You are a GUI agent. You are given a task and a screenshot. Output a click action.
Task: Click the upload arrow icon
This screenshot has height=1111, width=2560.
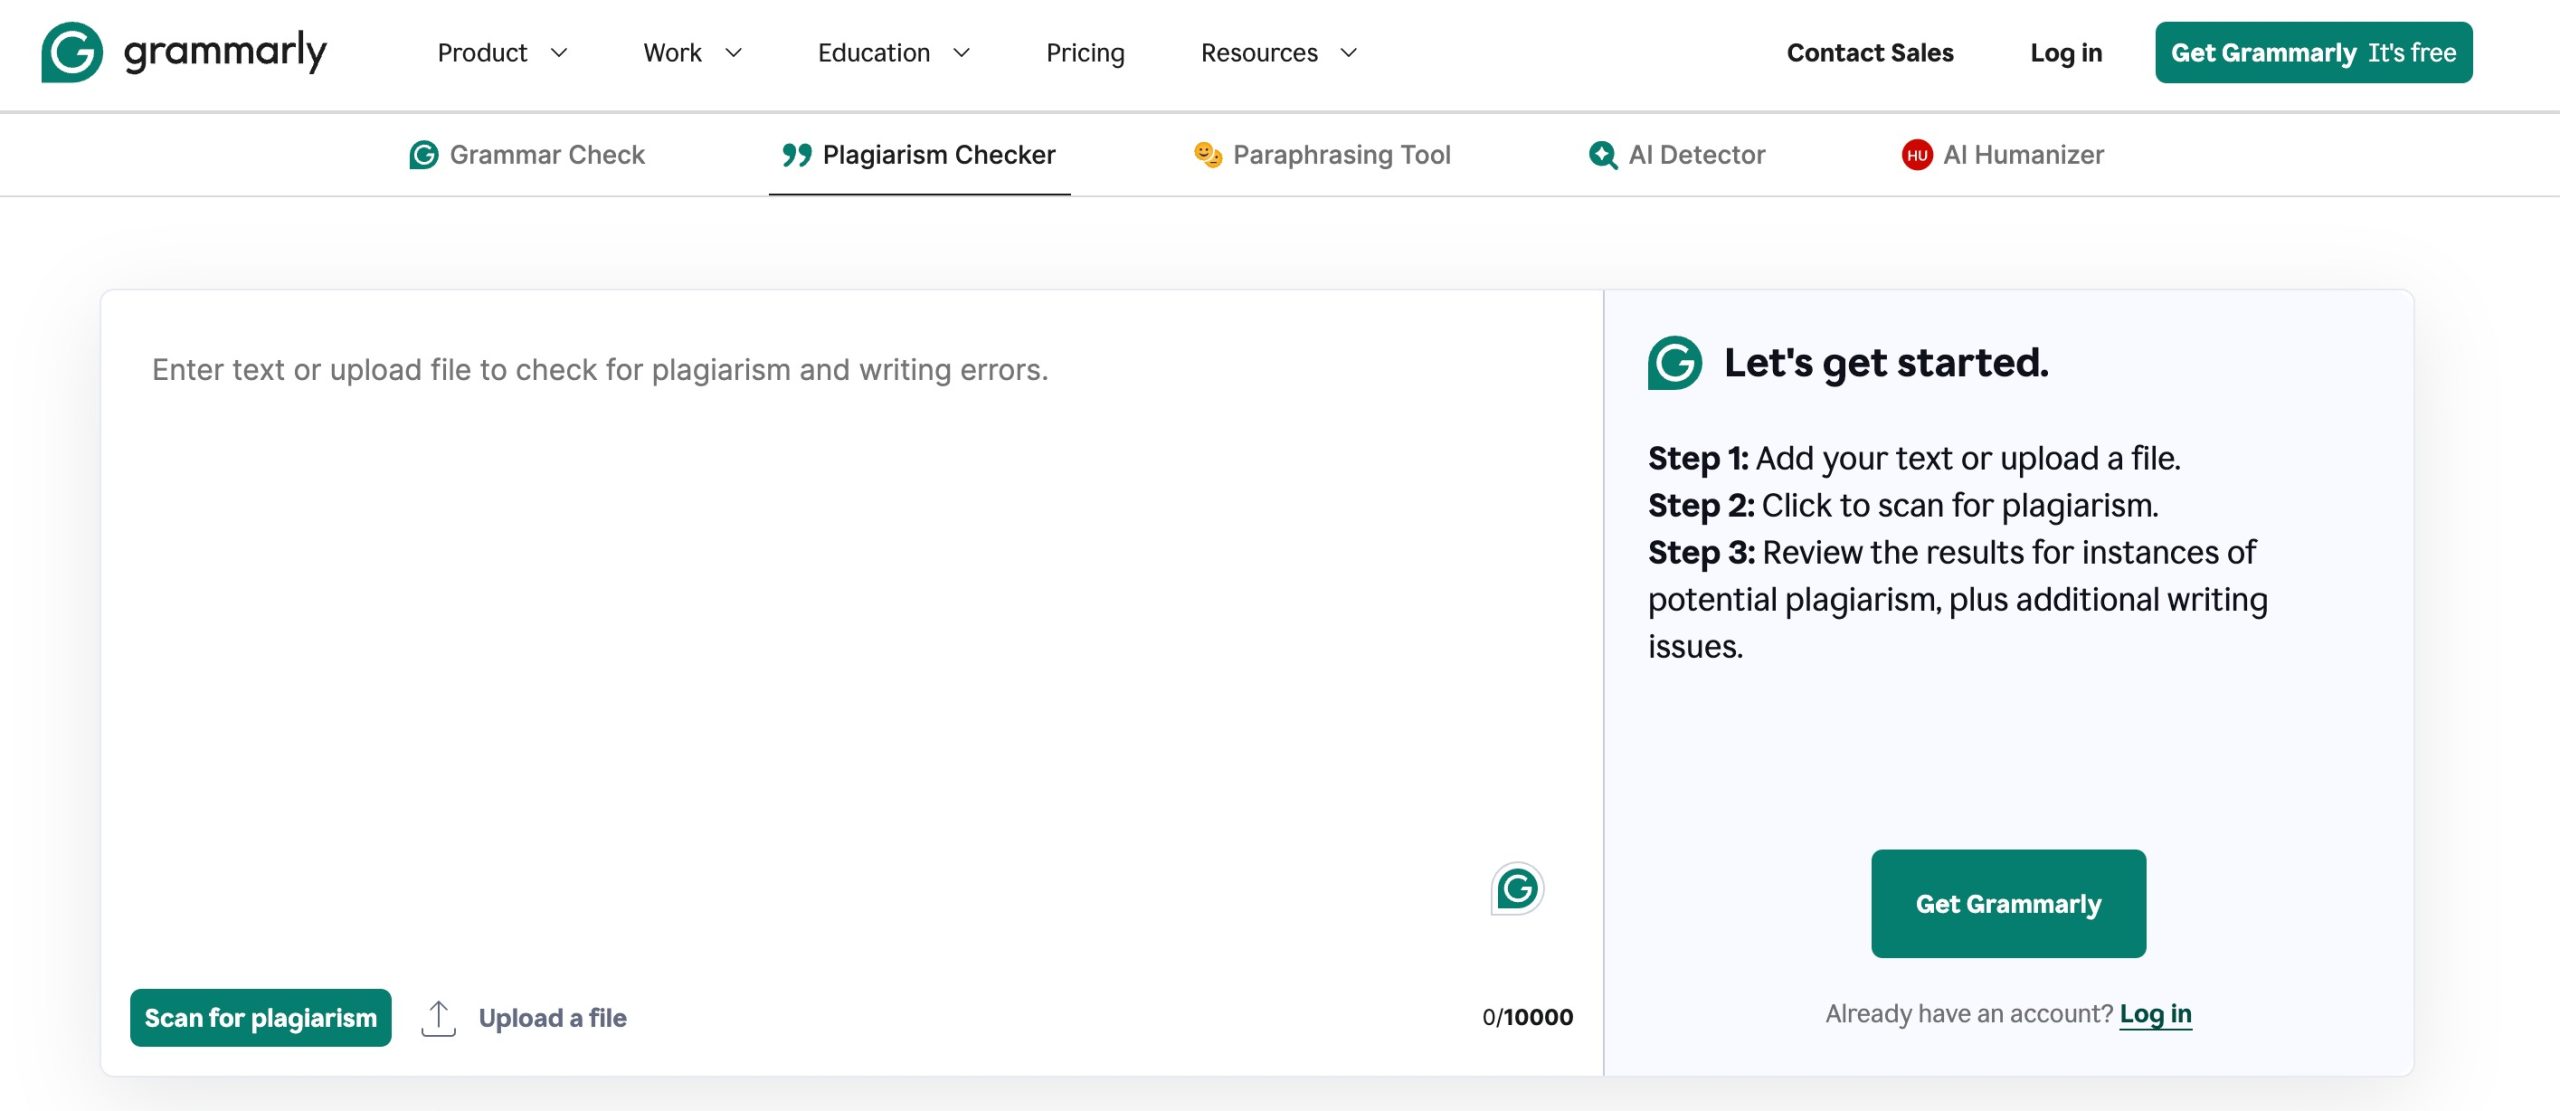pos(438,1018)
